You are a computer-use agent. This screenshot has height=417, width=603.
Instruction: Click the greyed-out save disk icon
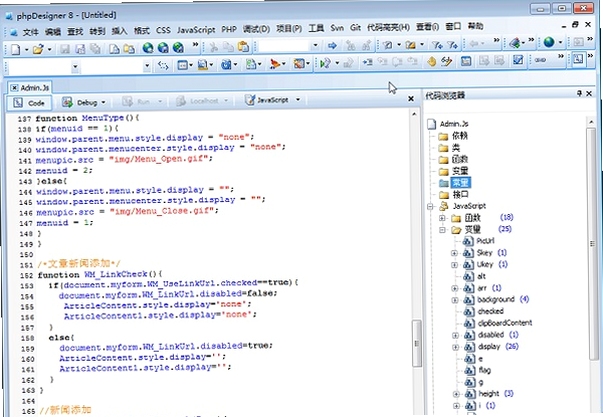(65, 49)
